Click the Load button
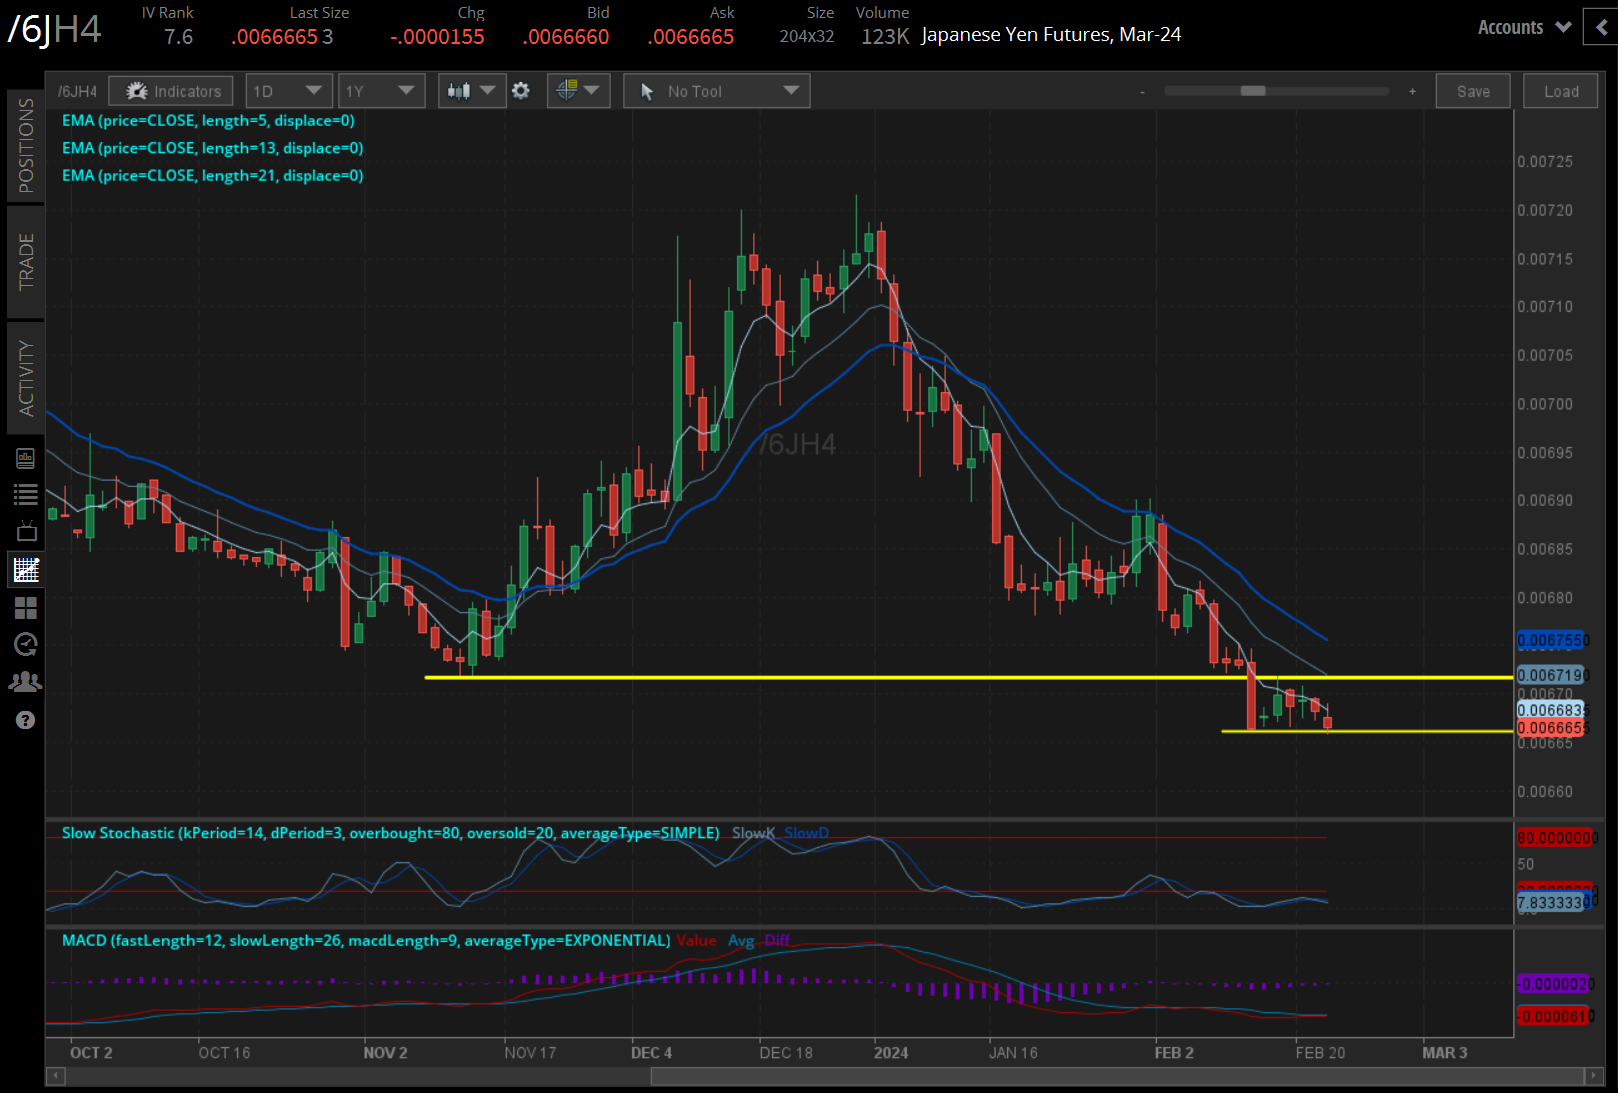This screenshot has width=1618, height=1093. pos(1560,90)
